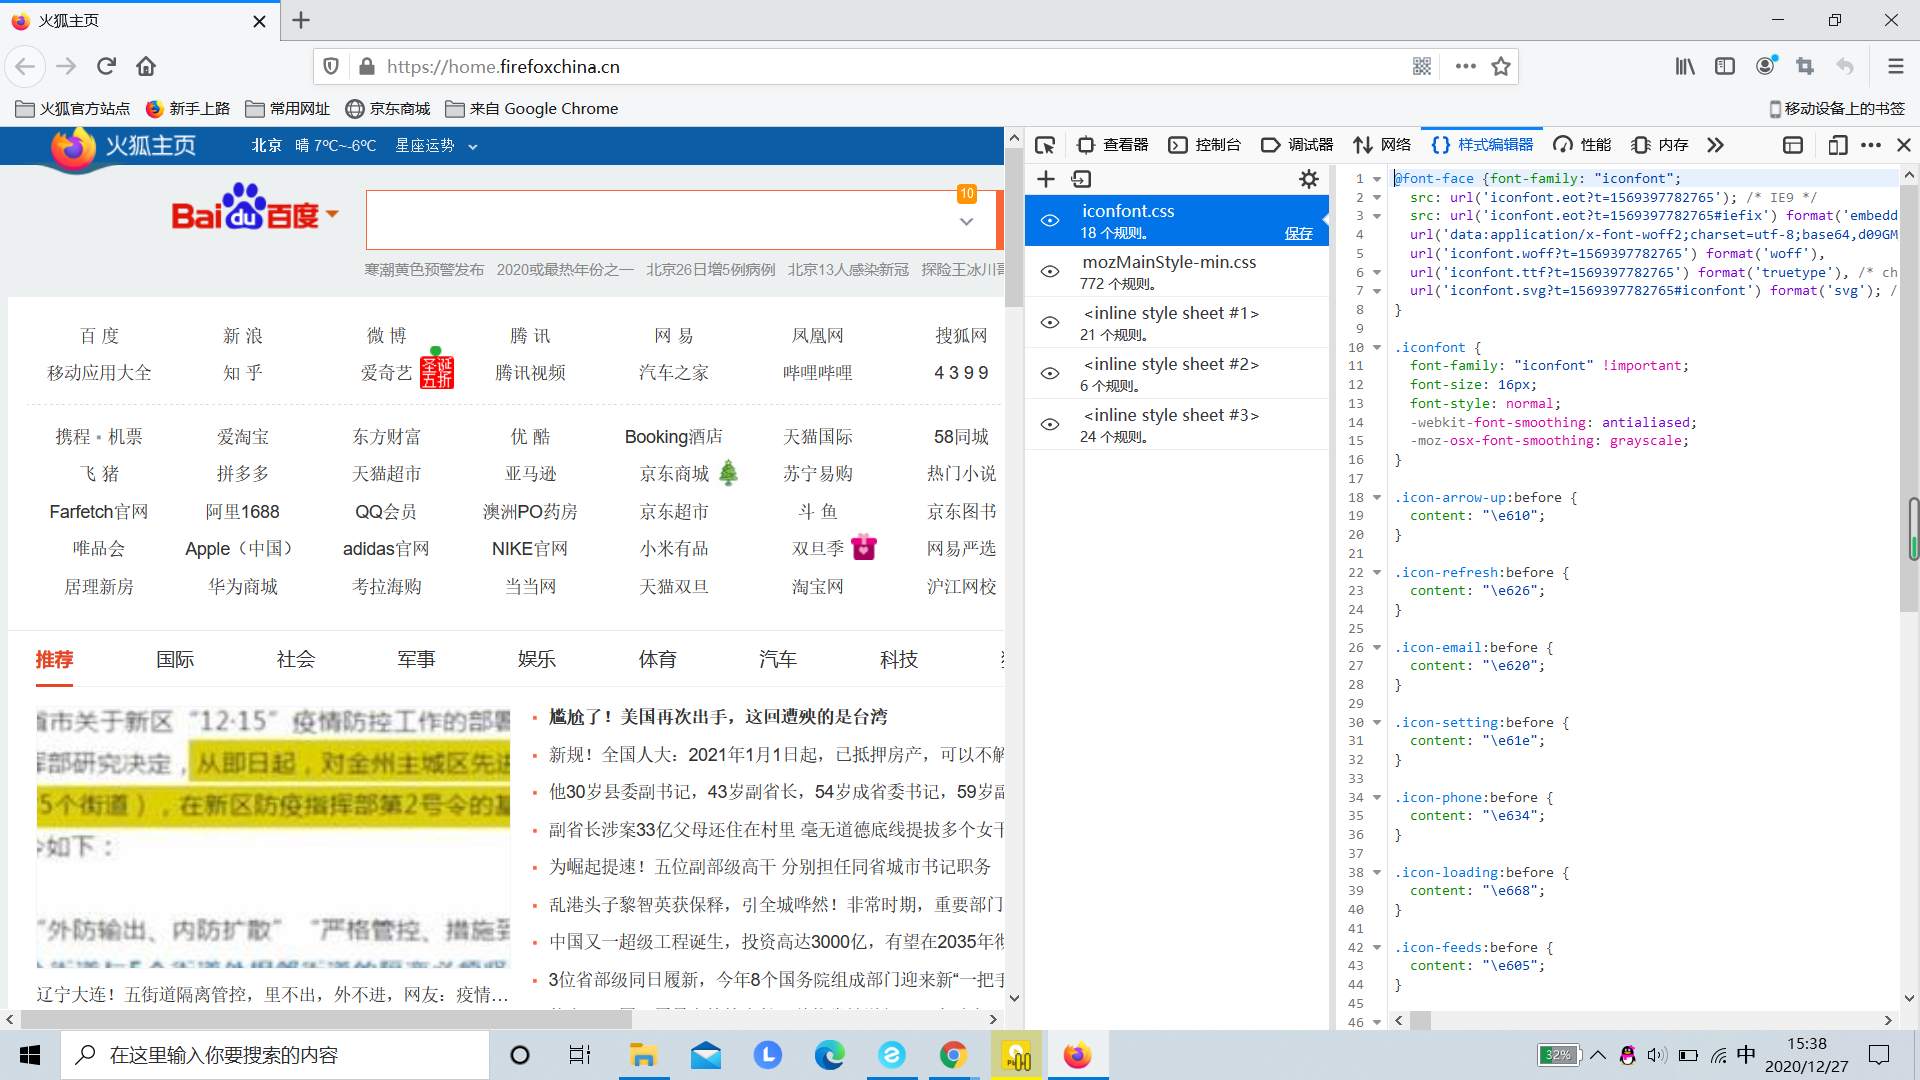The width and height of the screenshot is (1920, 1080).
Task: Launch Google Chrome from taskbar
Action: (x=953, y=1055)
